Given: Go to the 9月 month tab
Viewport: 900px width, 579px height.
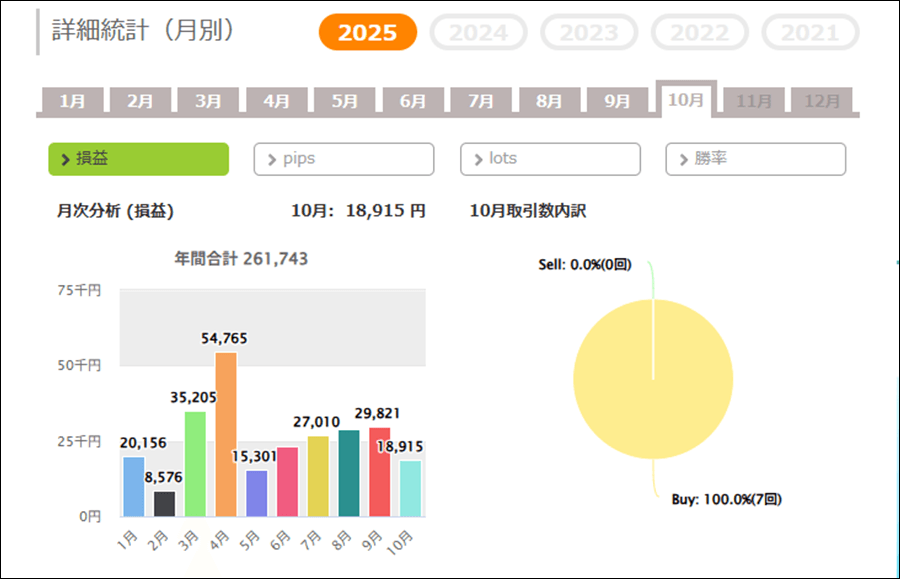Looking at the screenshot, I should coord(617,101).
